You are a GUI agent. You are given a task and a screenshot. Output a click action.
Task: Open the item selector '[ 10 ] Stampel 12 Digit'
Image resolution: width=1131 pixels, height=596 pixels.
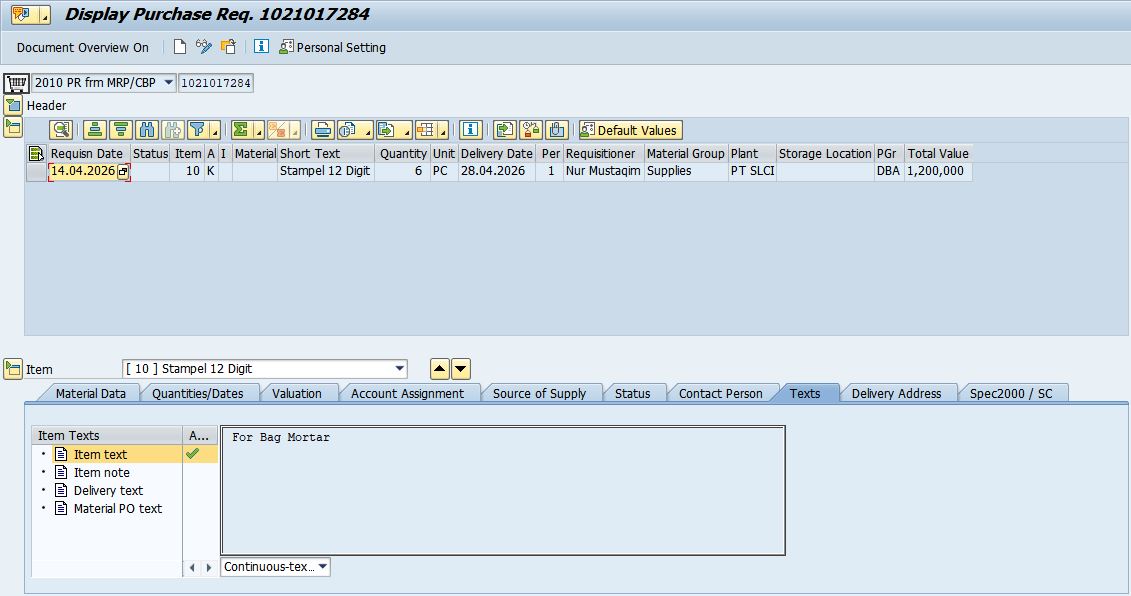pyautogui.click(x=400, y=369)
